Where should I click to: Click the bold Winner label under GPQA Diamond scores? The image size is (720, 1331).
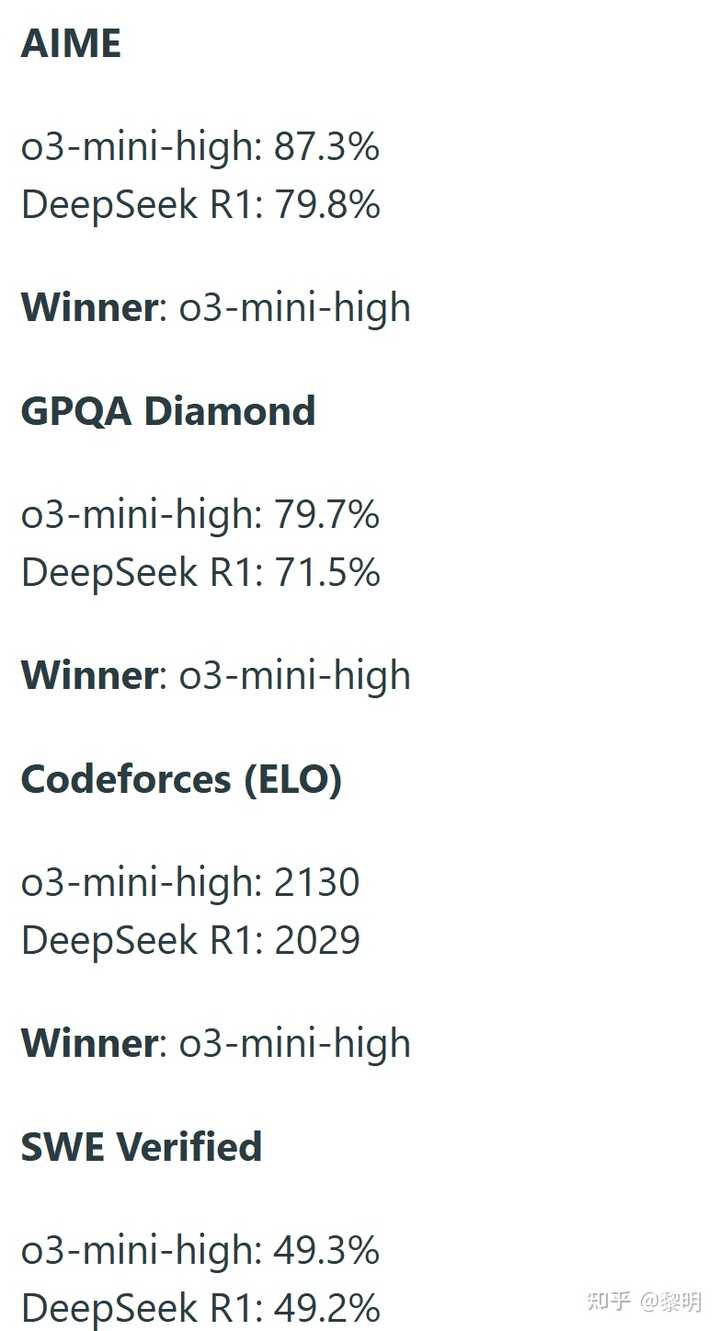[88, 675]
